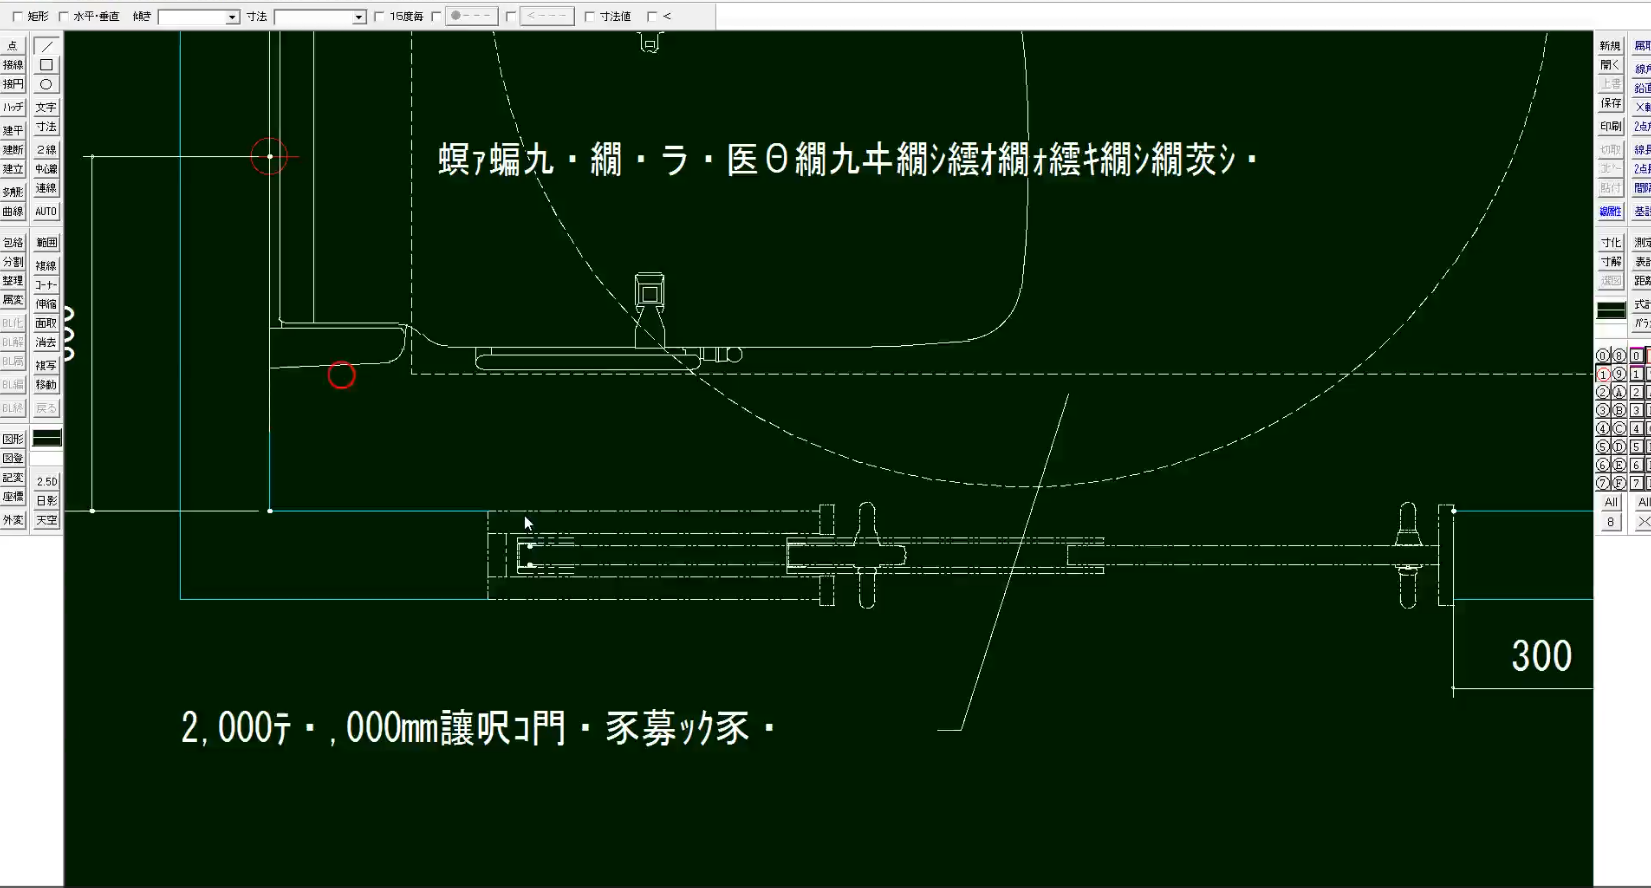Image resolution: width=1651 pixels, height=888 pixels.
Task: Activate the 寸法 dimension tool in left toolbar
Action: [46, 127]
